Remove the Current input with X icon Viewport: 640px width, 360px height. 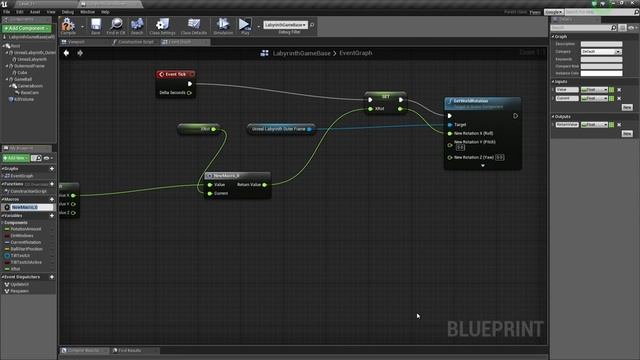pyautogui.click(x=619, y=98)
